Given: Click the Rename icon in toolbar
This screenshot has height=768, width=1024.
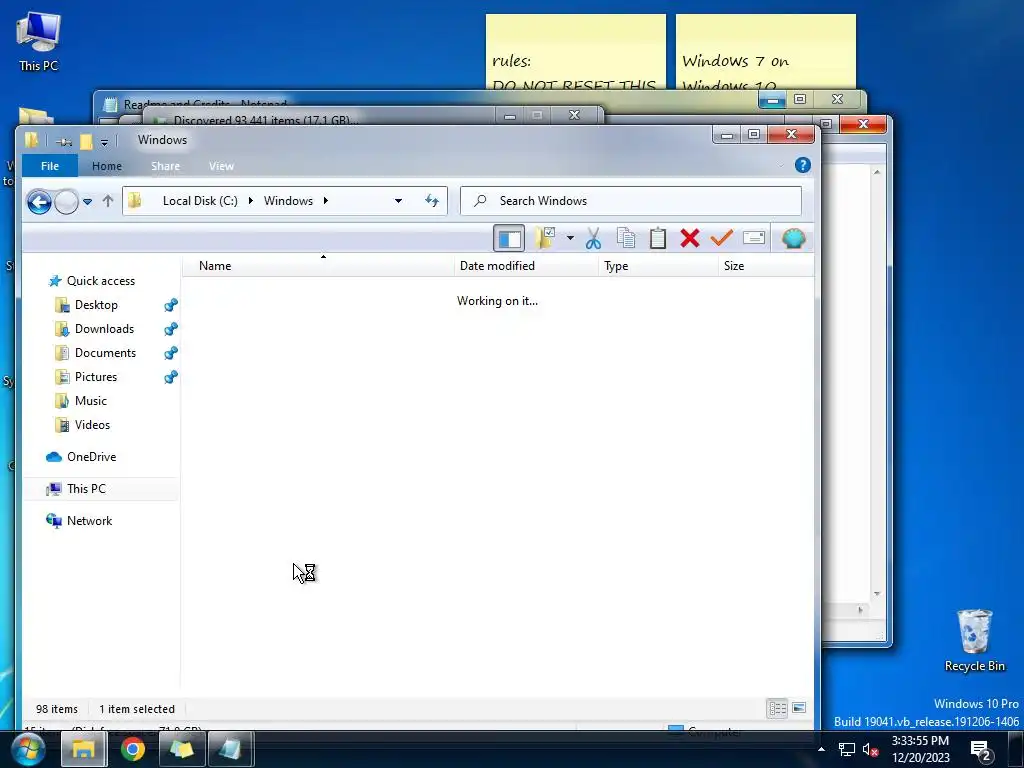Looking at the screenshot, I should pyautogui.click(x=754, y=238).
